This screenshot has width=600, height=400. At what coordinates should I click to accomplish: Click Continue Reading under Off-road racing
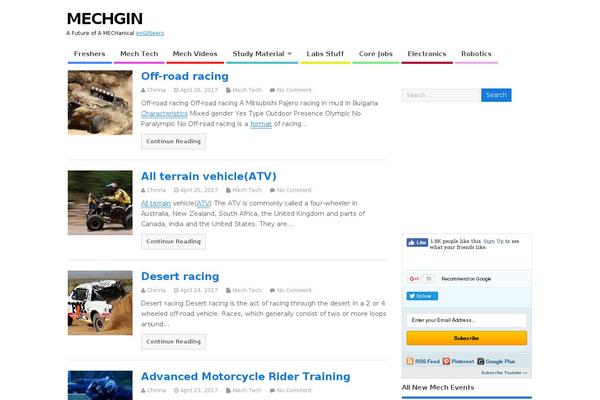[173, 141]
